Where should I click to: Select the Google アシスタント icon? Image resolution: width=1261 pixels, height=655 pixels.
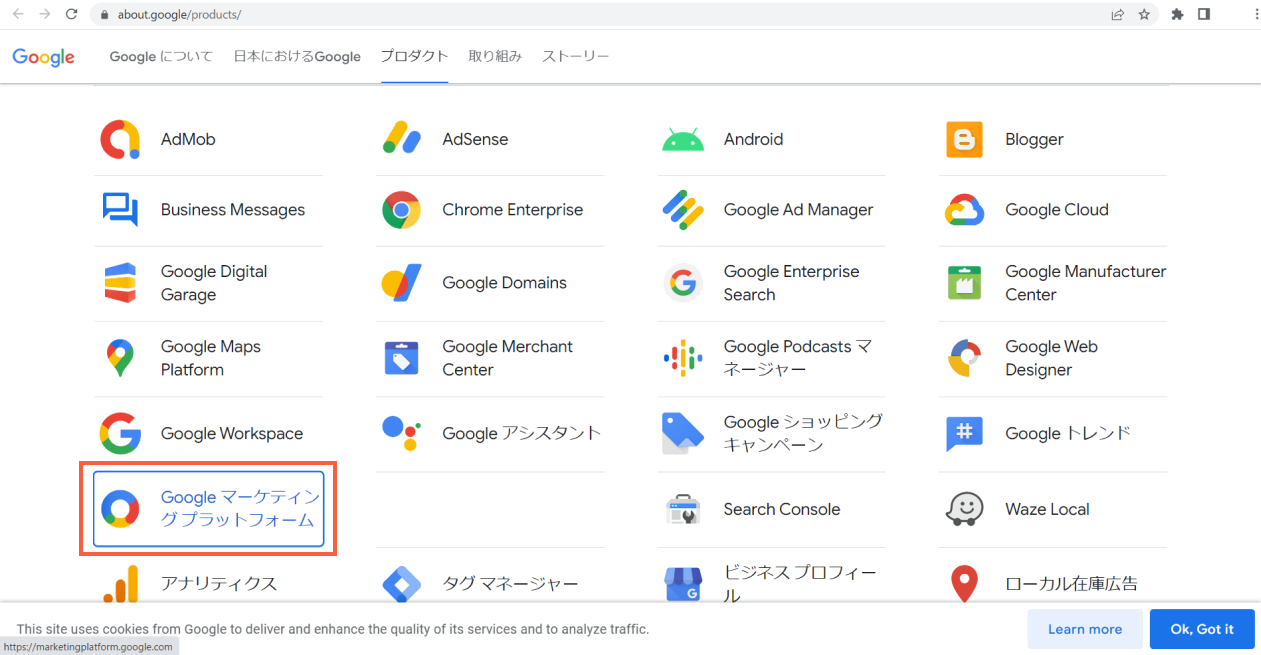point(402,433)
